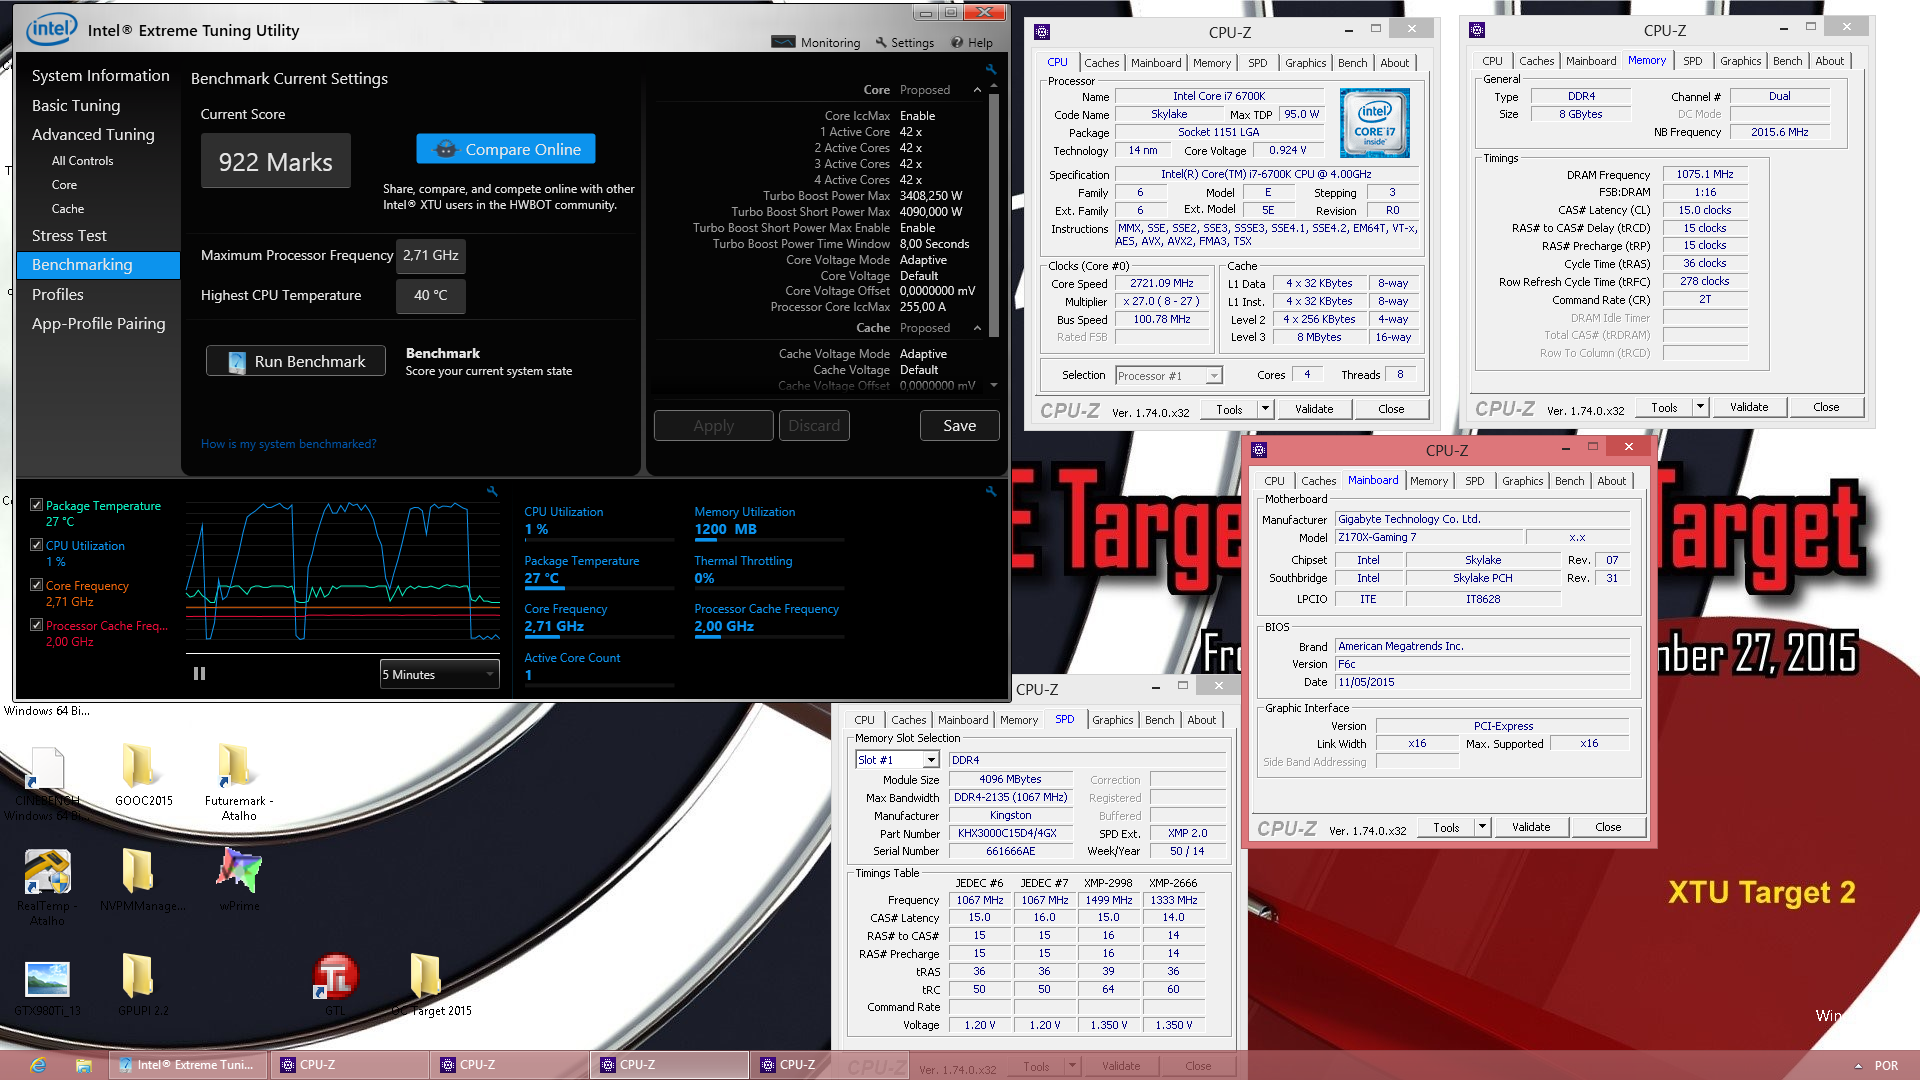Switch to SPD tab in Memory CPU-Z window
The height and width of the screenshot is (1080, 1920).
point(1692,61)
